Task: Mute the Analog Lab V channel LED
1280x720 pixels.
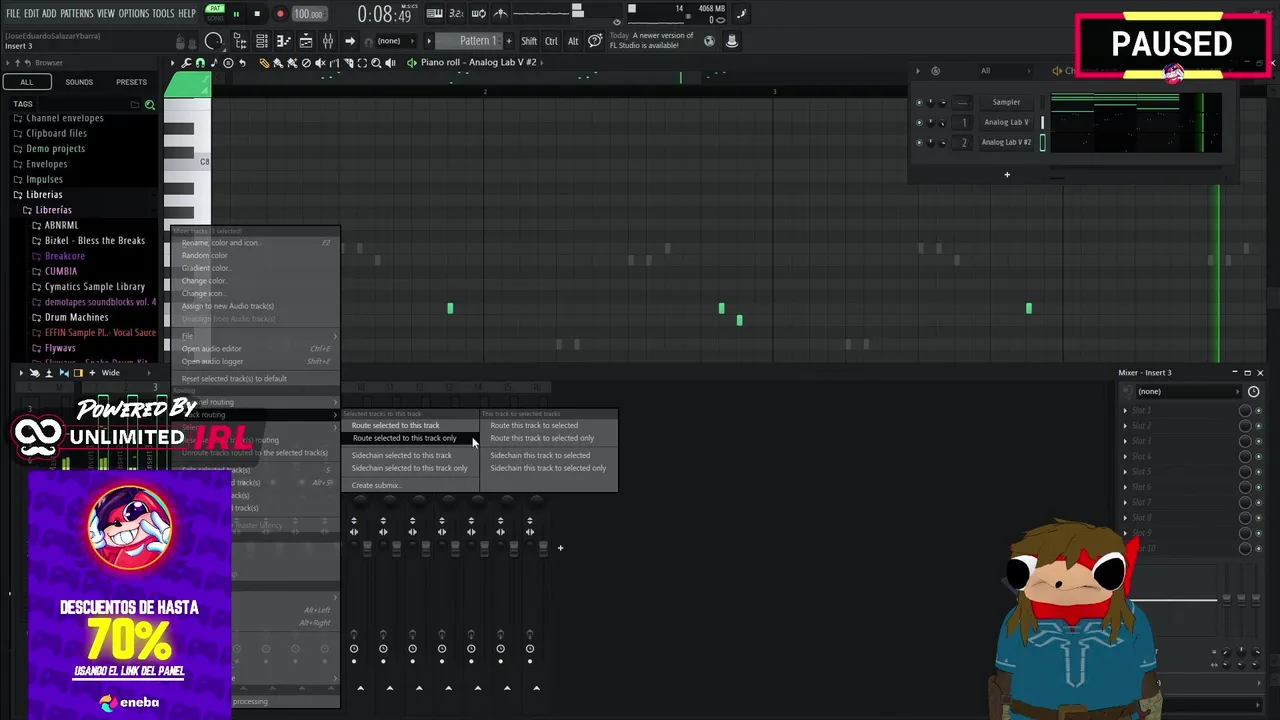Action: point(919,122)
